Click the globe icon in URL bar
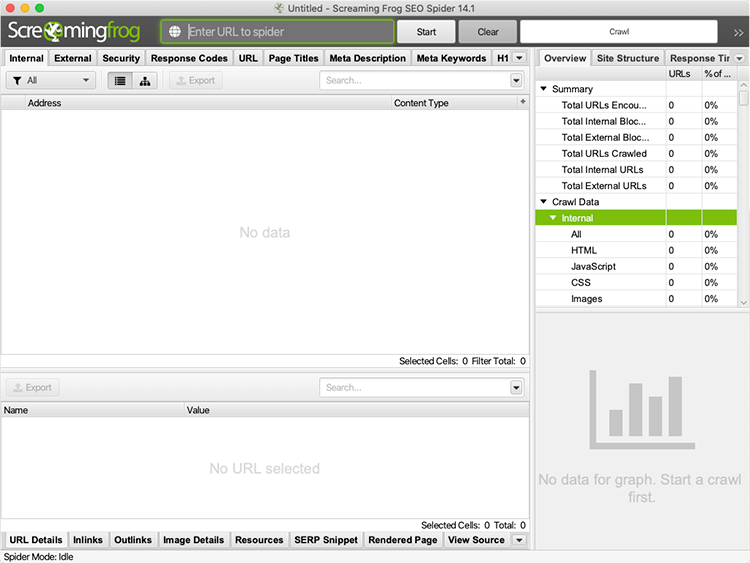 [175, 32]
